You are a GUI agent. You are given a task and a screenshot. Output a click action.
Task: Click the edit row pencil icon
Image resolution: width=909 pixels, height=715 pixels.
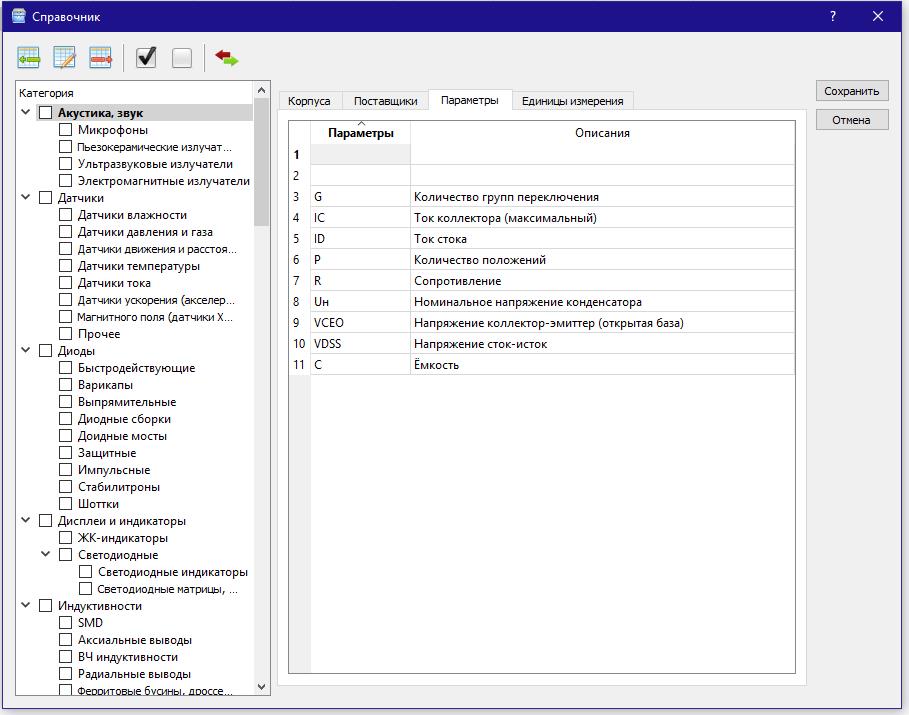pos(64,58)
